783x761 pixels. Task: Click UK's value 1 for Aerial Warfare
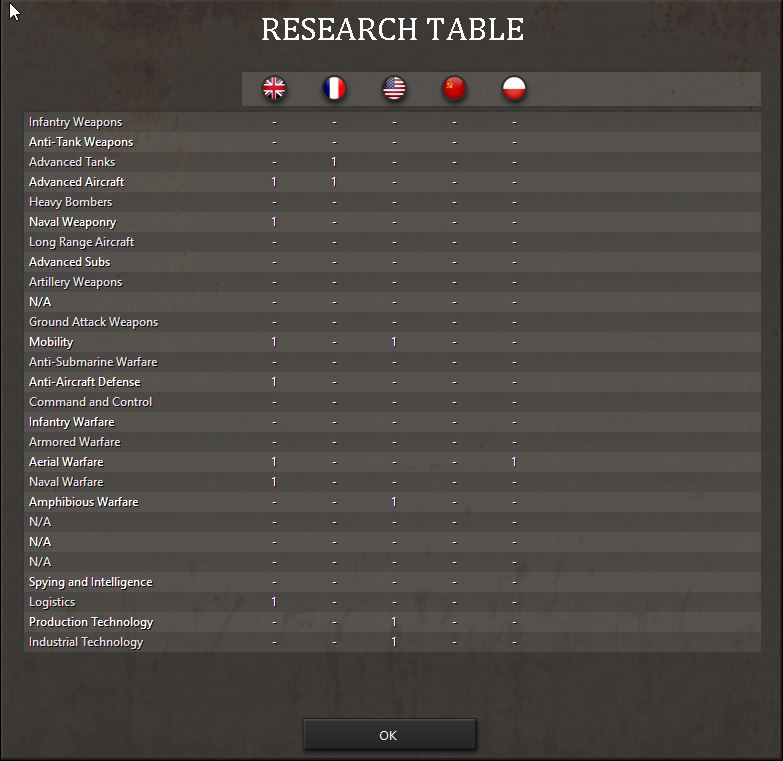[x=274, y=462]
